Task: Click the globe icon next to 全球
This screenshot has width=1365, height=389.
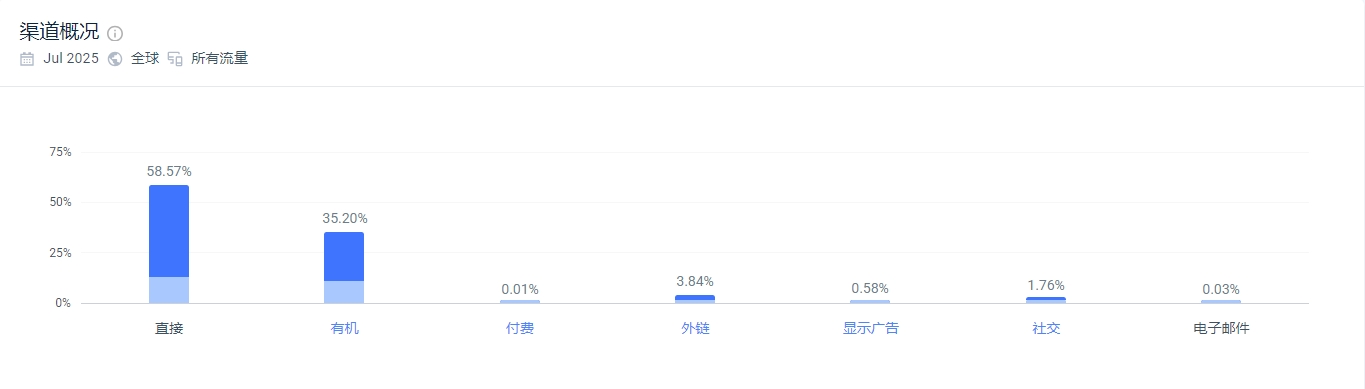Action: pos(115,58)
